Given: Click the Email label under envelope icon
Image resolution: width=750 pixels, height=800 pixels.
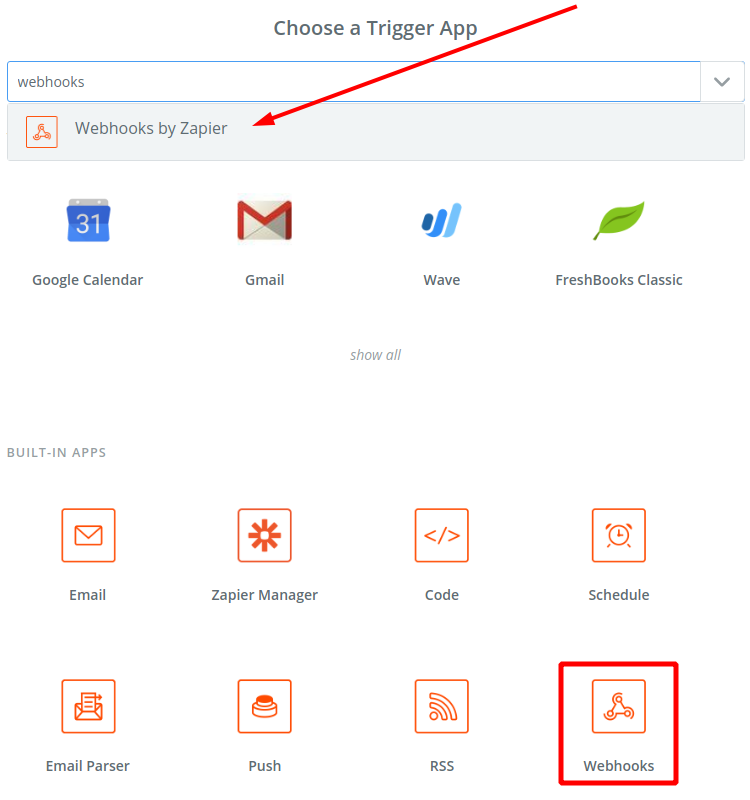Looking at the screenshot, I should coord(88,595).
